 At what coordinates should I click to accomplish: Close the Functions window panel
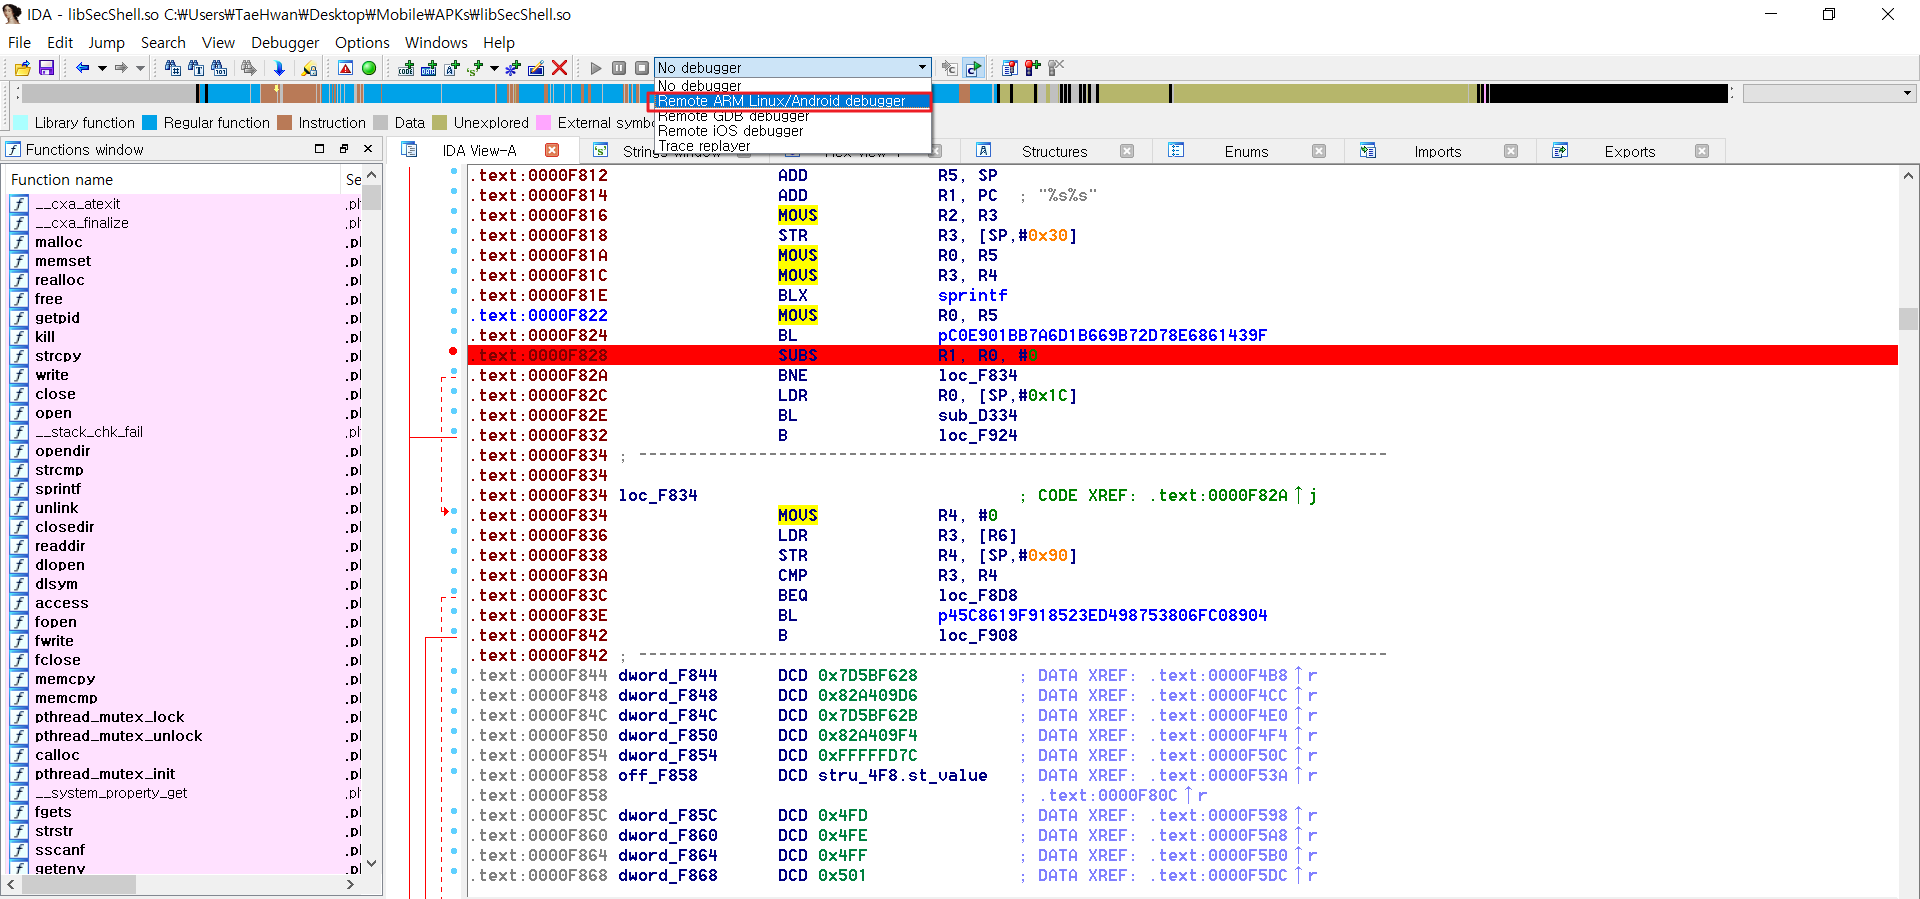pos(368,149)
